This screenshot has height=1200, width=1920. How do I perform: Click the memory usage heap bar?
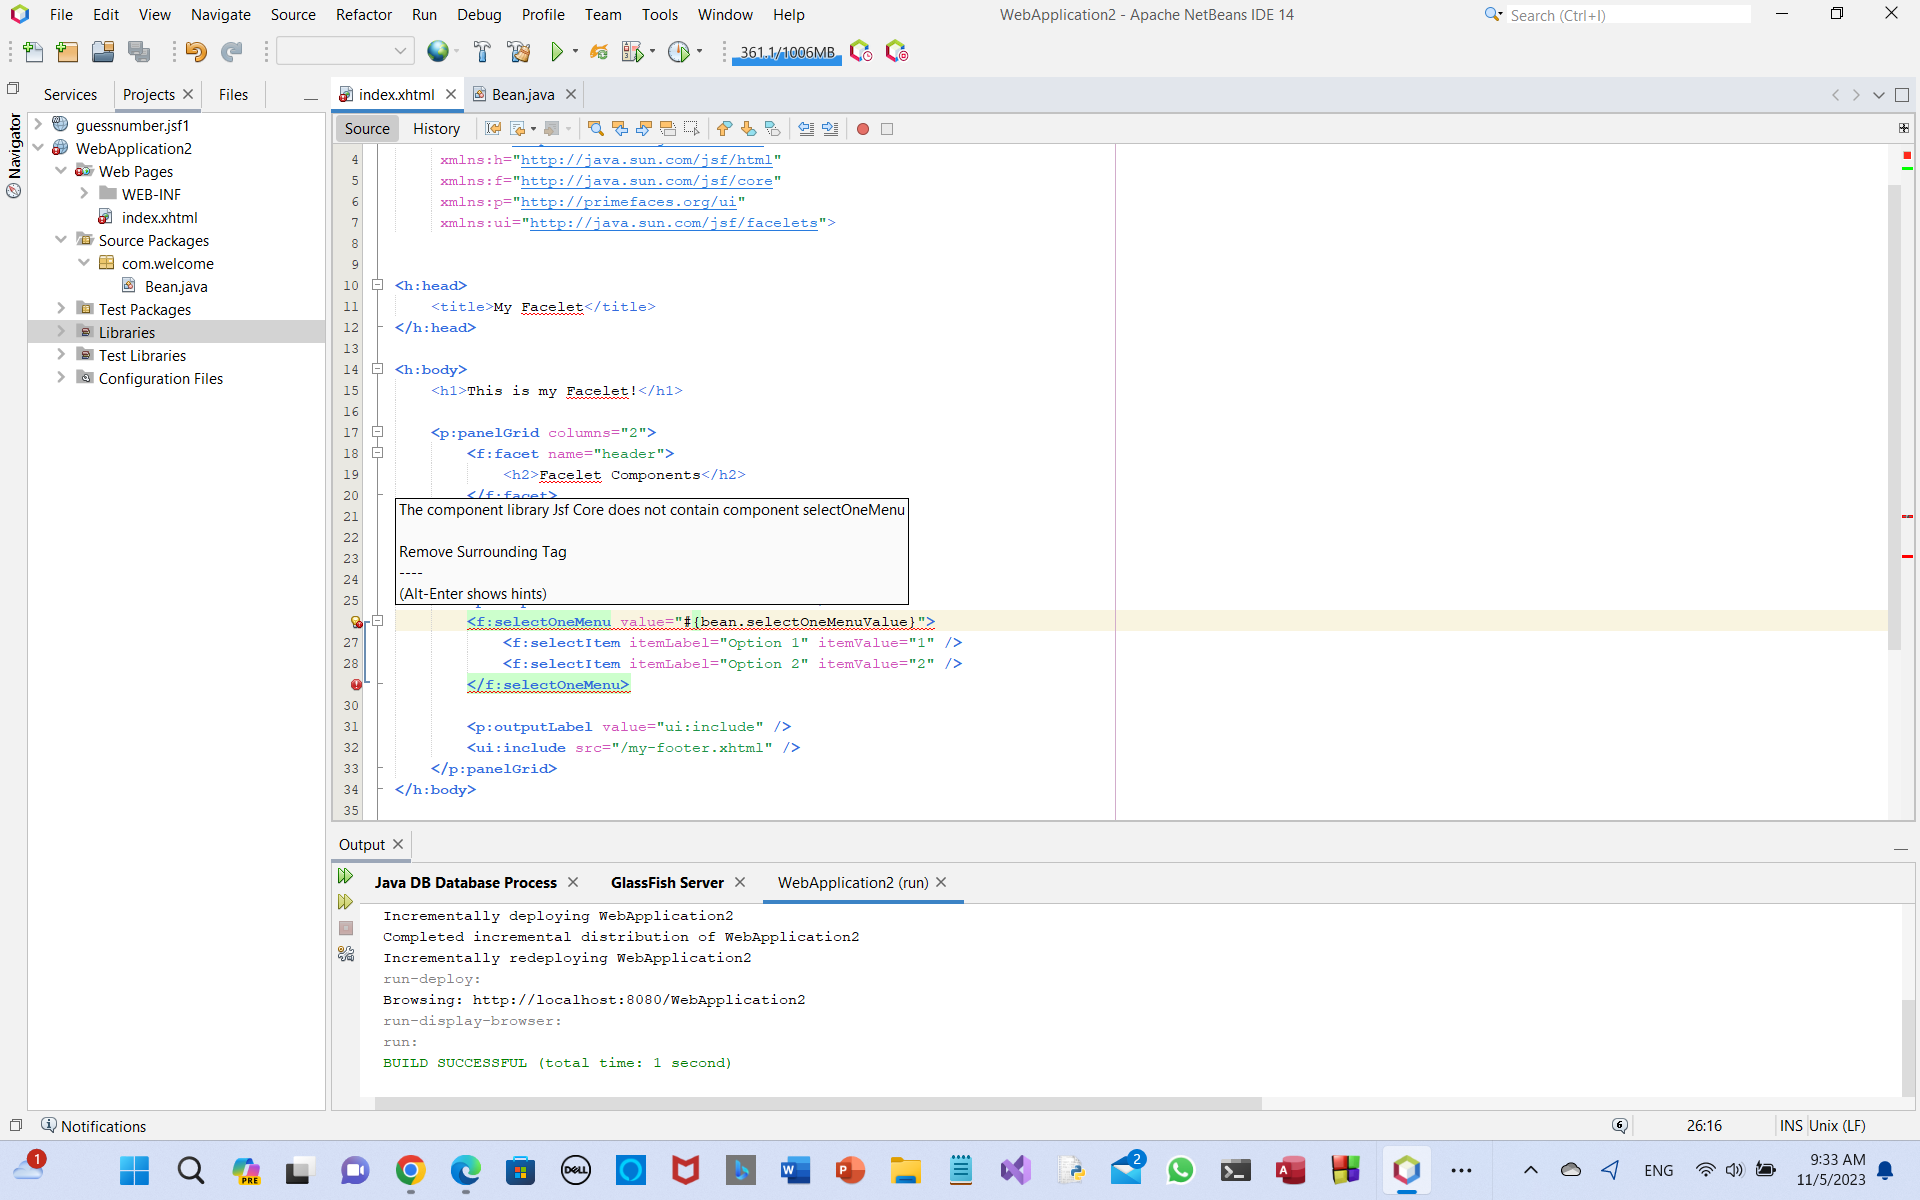point(787,53)
